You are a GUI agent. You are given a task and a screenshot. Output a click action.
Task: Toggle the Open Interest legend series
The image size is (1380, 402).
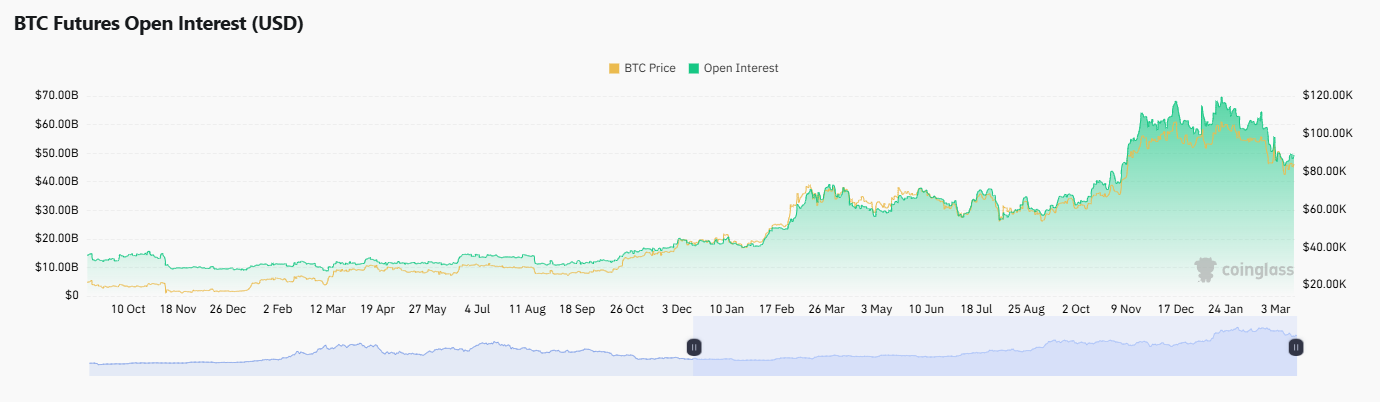pos(740,68)
